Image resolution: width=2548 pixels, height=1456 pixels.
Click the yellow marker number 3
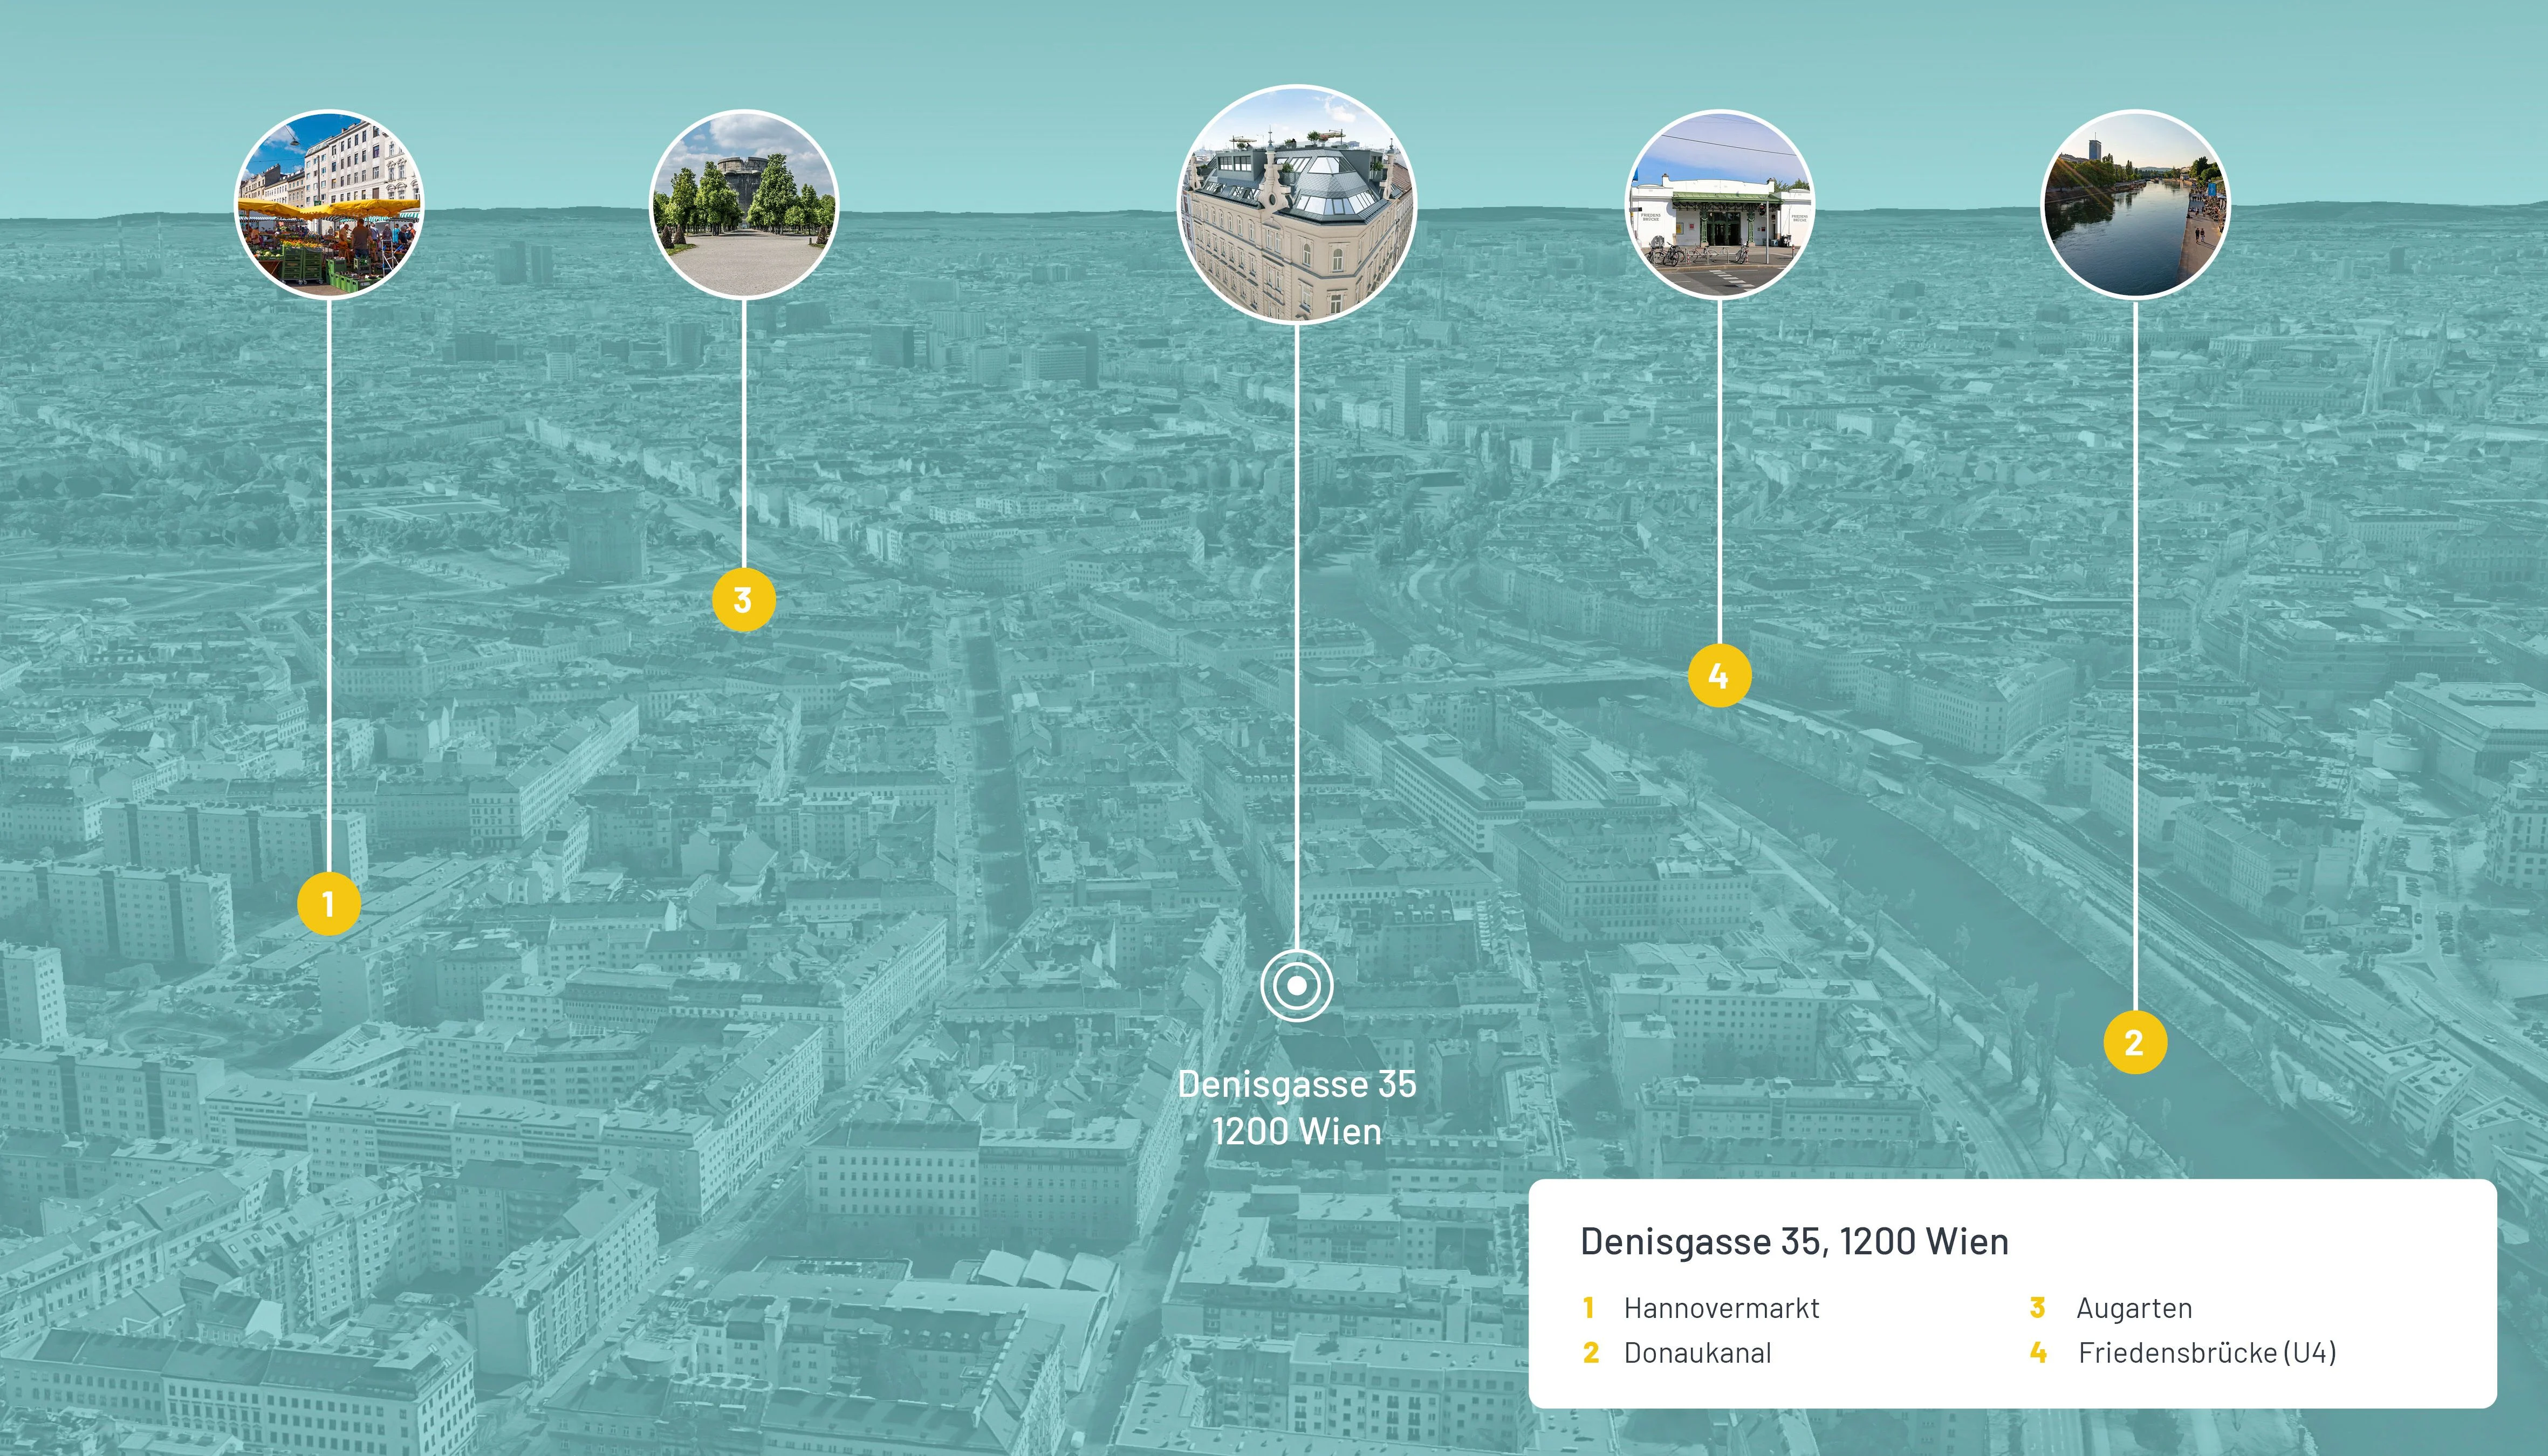tap(743, 600)
